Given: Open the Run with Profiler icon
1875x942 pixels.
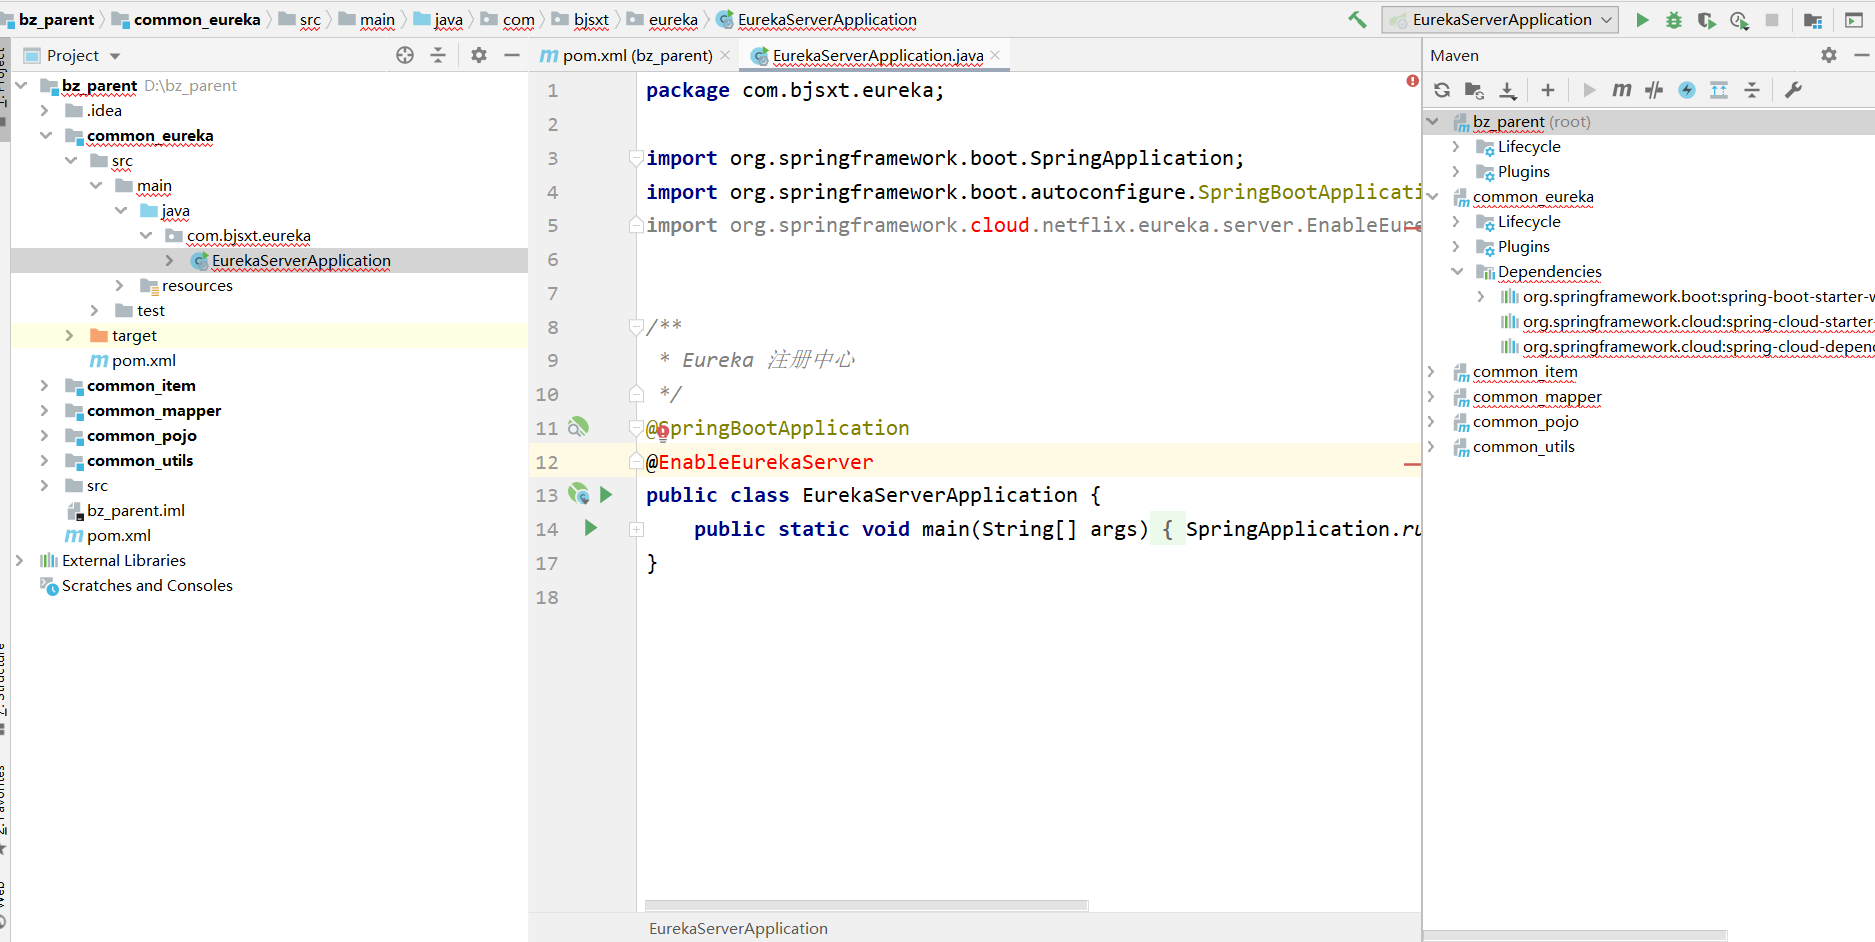Looking at the screenshot, I should [1740, 19].
